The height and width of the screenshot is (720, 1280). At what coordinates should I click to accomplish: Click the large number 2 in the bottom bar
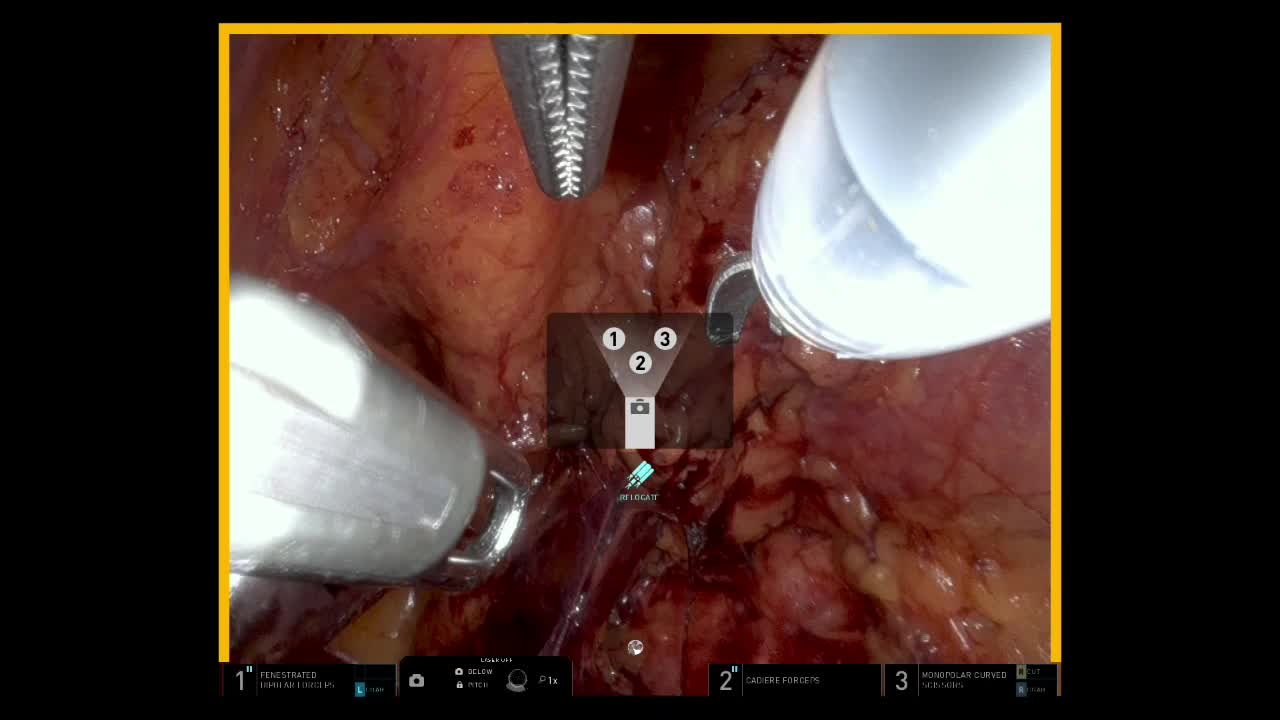727,681
